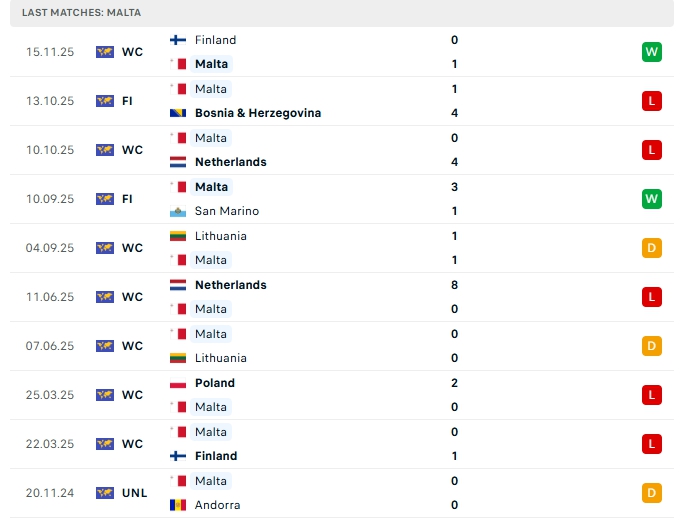Image resolution: width=682 pixels, height=520 pixels.
Task: Click the San Marino flag icon
Action: pos(178,211)
